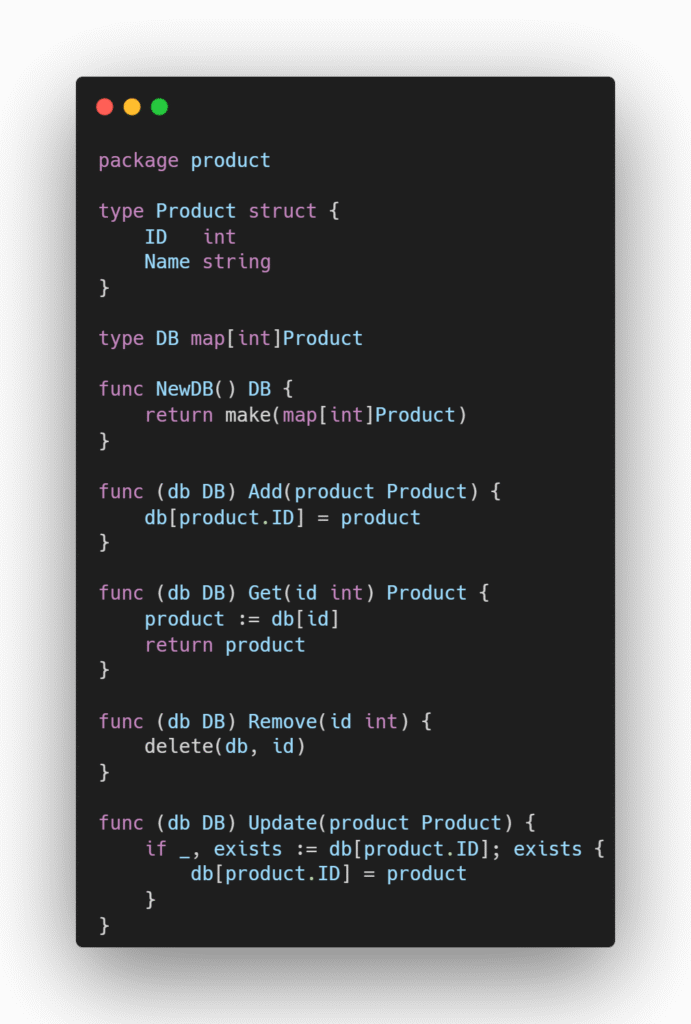Click the red close window dot
The height and width of the screenshot is (1024, 691).
105,107
